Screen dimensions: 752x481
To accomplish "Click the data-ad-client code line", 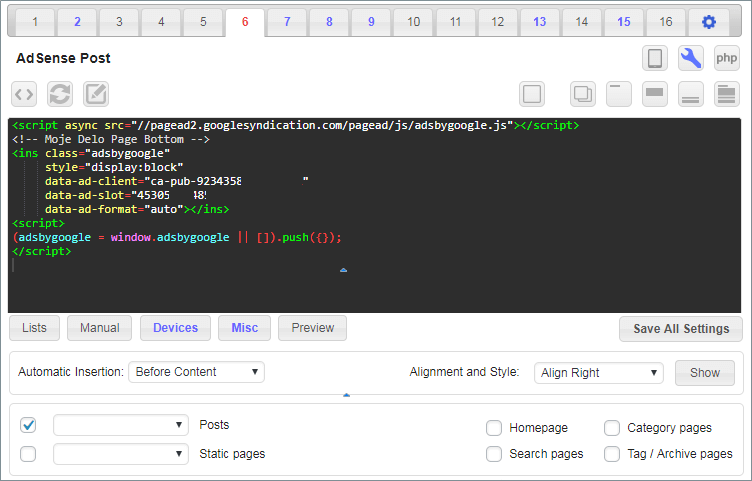I will (x=176, y=181).
